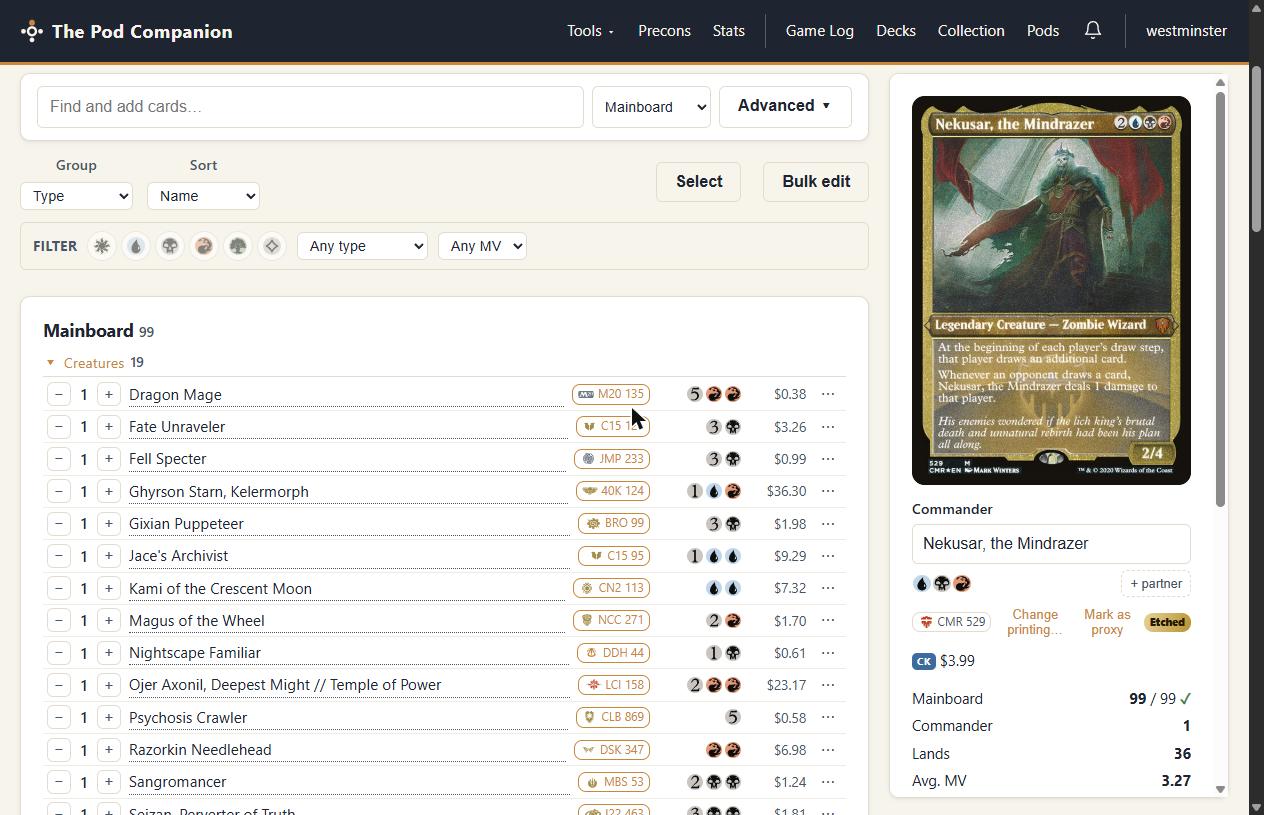The height and width of the screenshot is (815, 1264).
Task: Open Nightscape Familiar row options menu
Action: pos(828,653)
